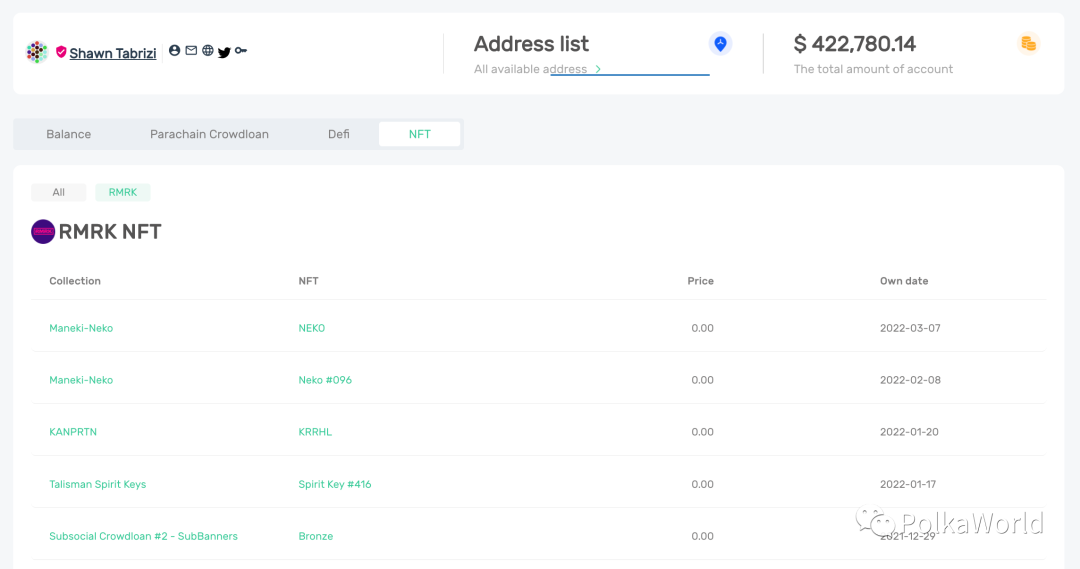1080x569 pixels.
Task: Click the Collection column header
Action: 75,281
